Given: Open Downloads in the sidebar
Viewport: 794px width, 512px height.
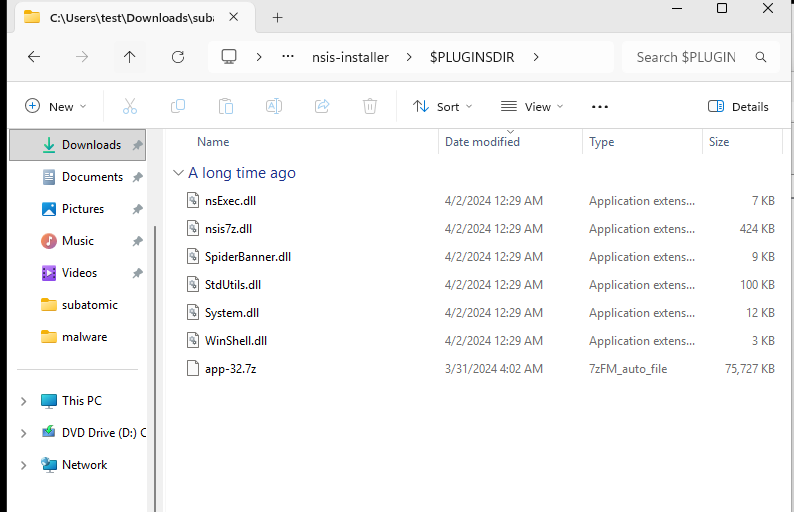Looking at the screenshot, I should pos(77,145).
